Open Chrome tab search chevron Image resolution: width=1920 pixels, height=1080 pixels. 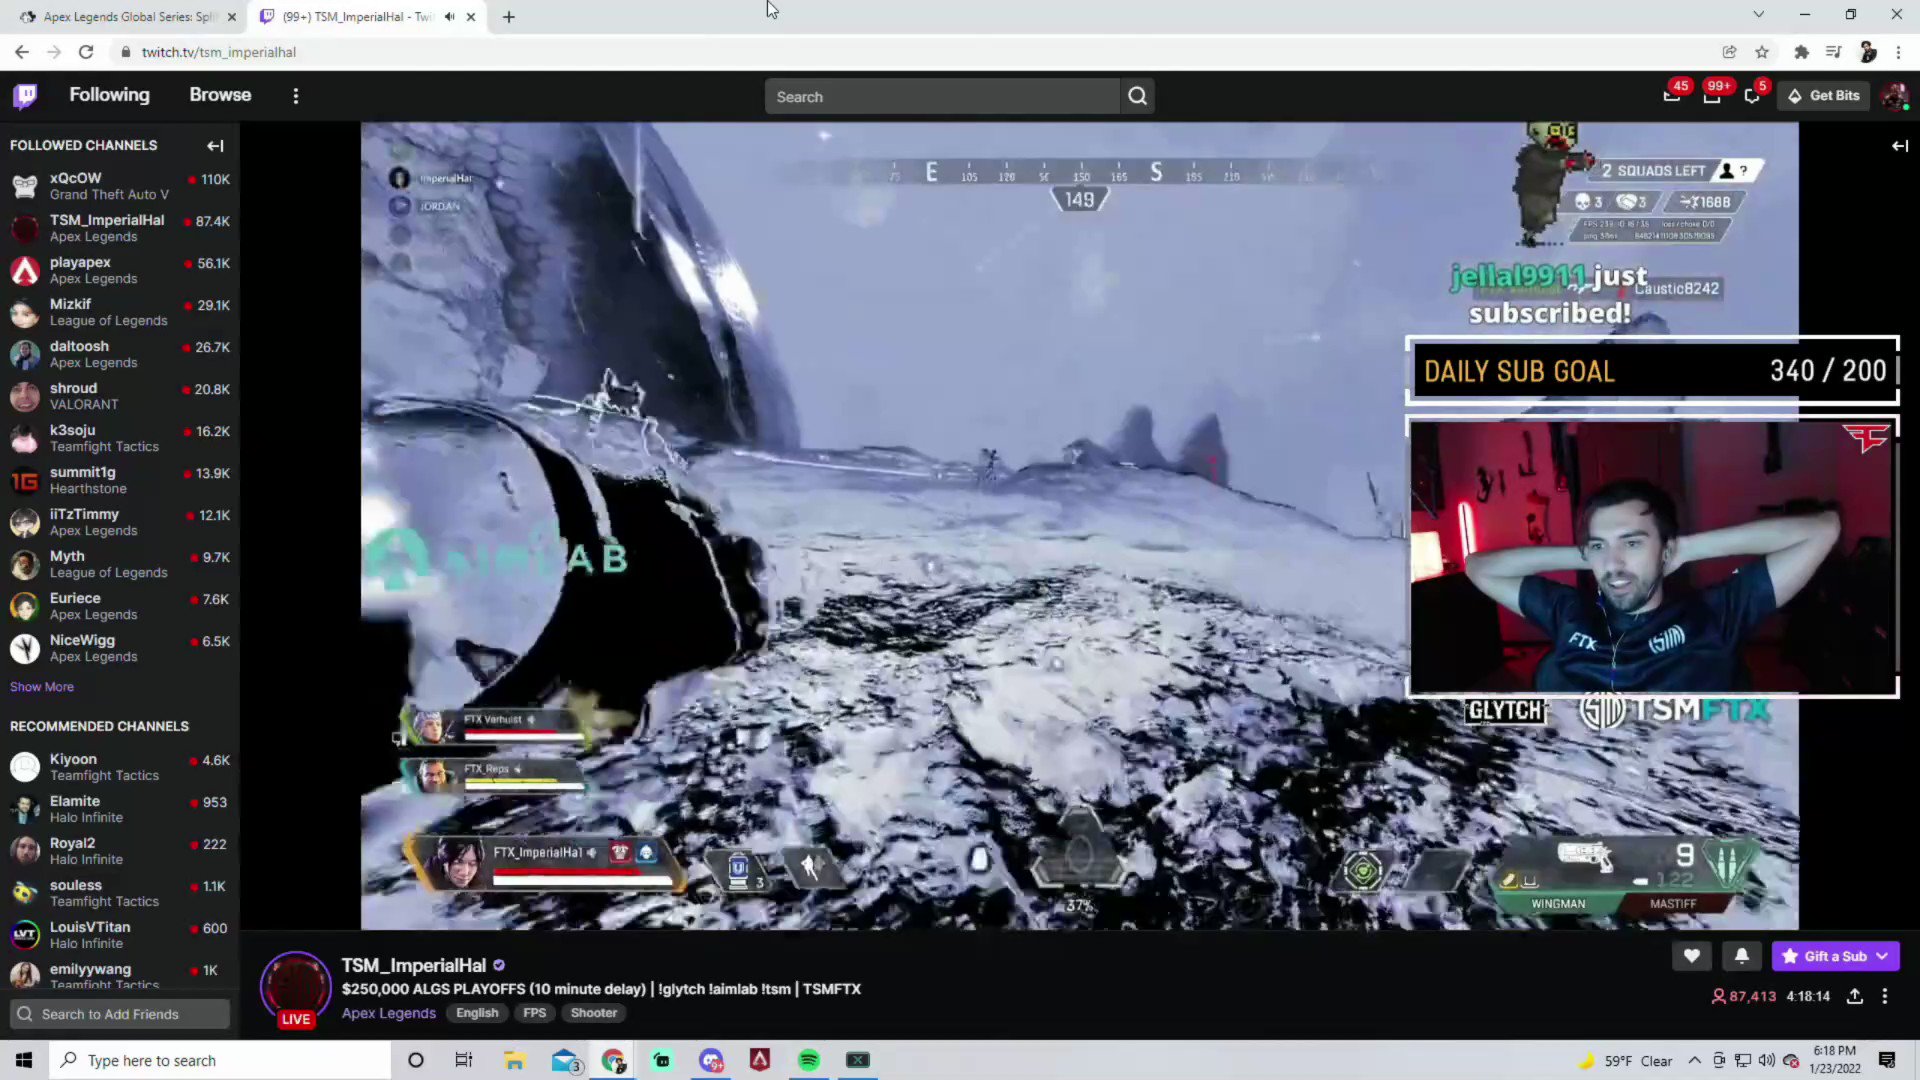[x=1758, y=15]
